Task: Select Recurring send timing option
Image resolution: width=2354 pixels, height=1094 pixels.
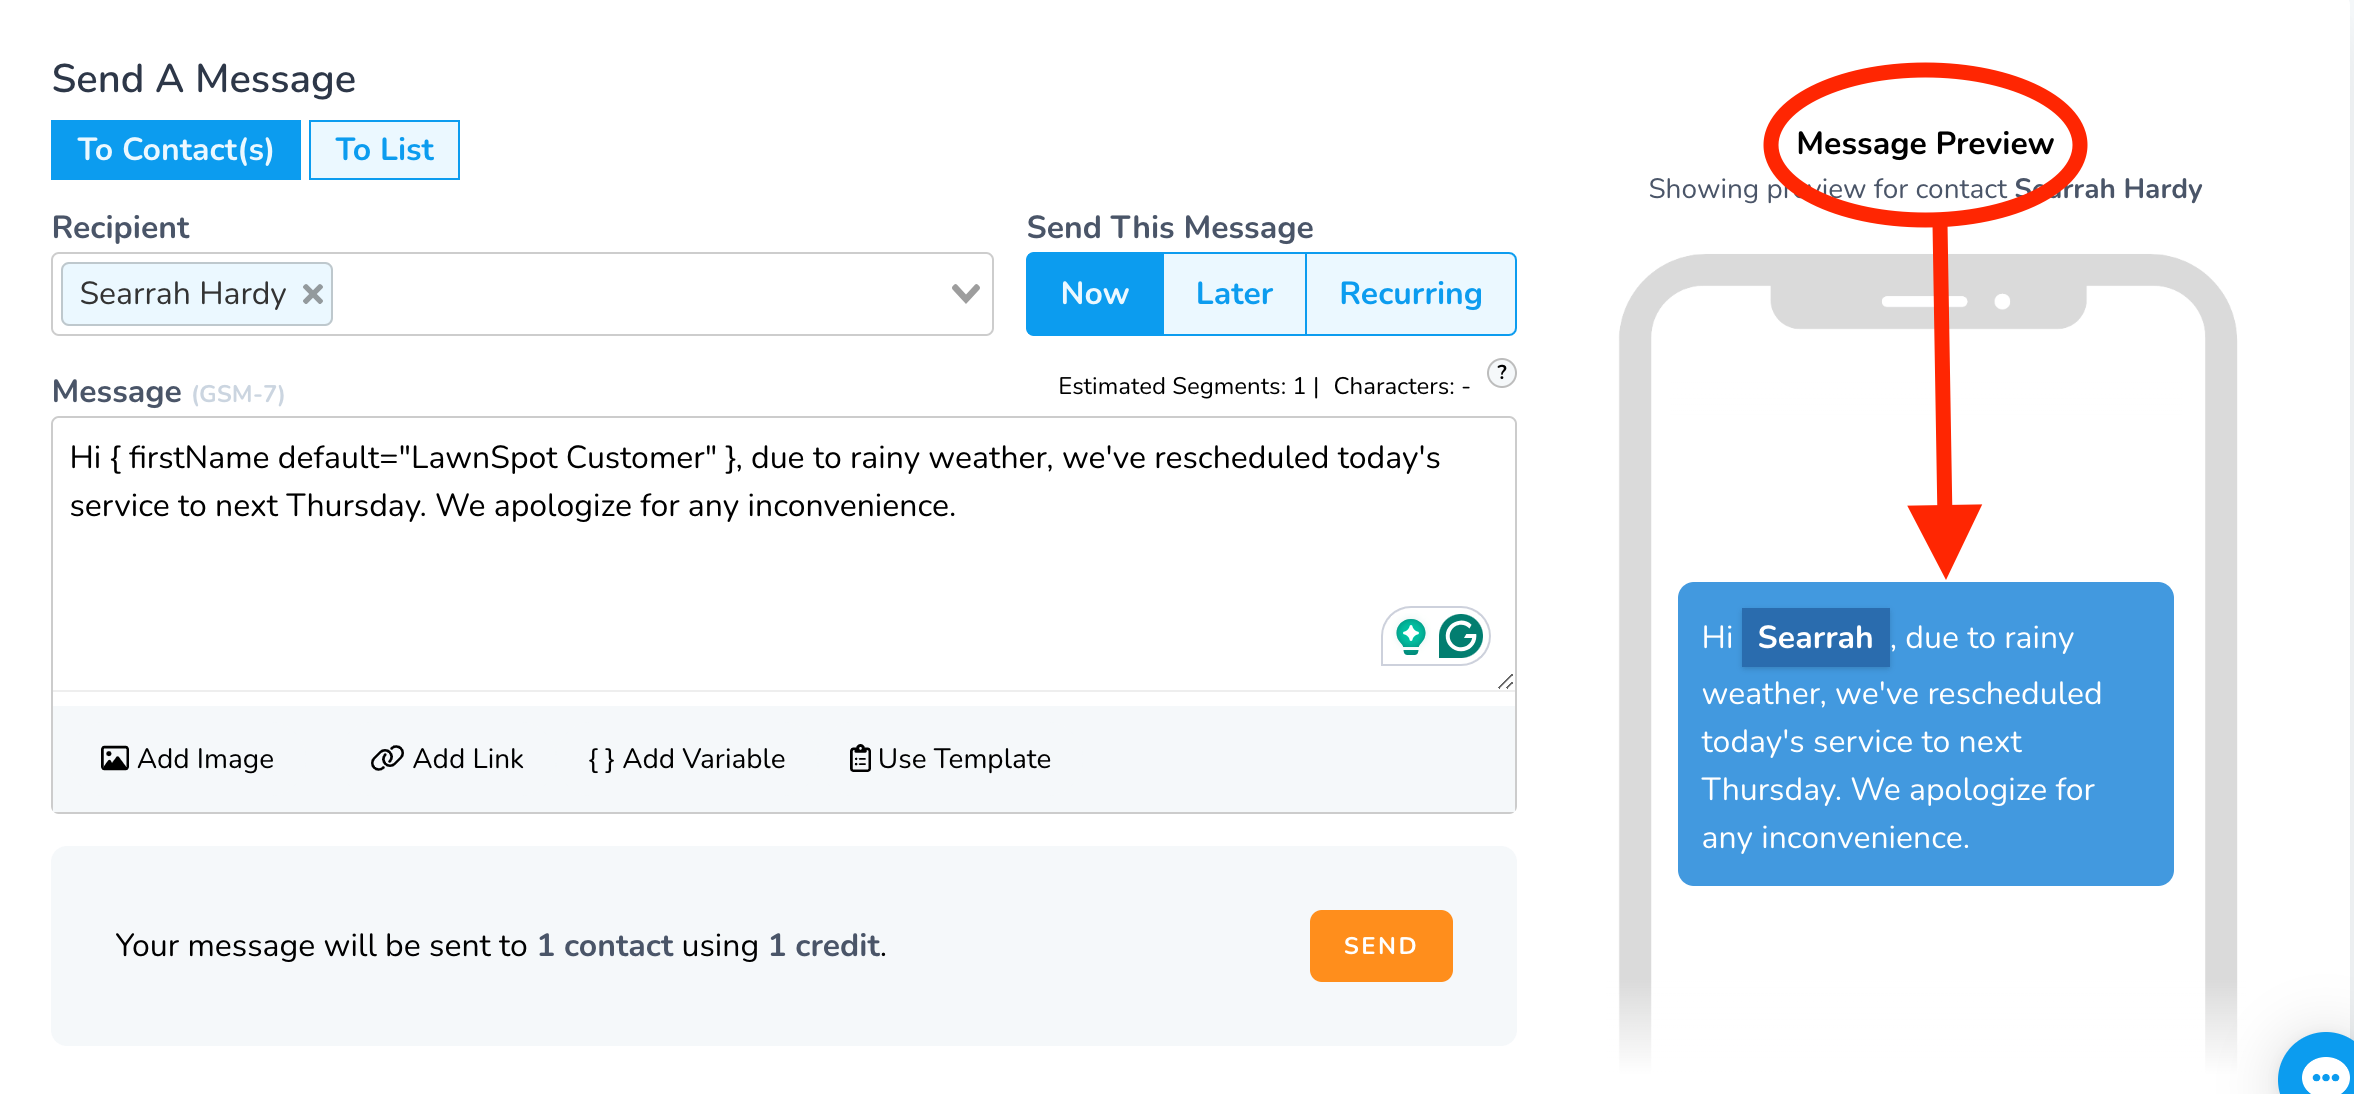Action: point(1410,294)
